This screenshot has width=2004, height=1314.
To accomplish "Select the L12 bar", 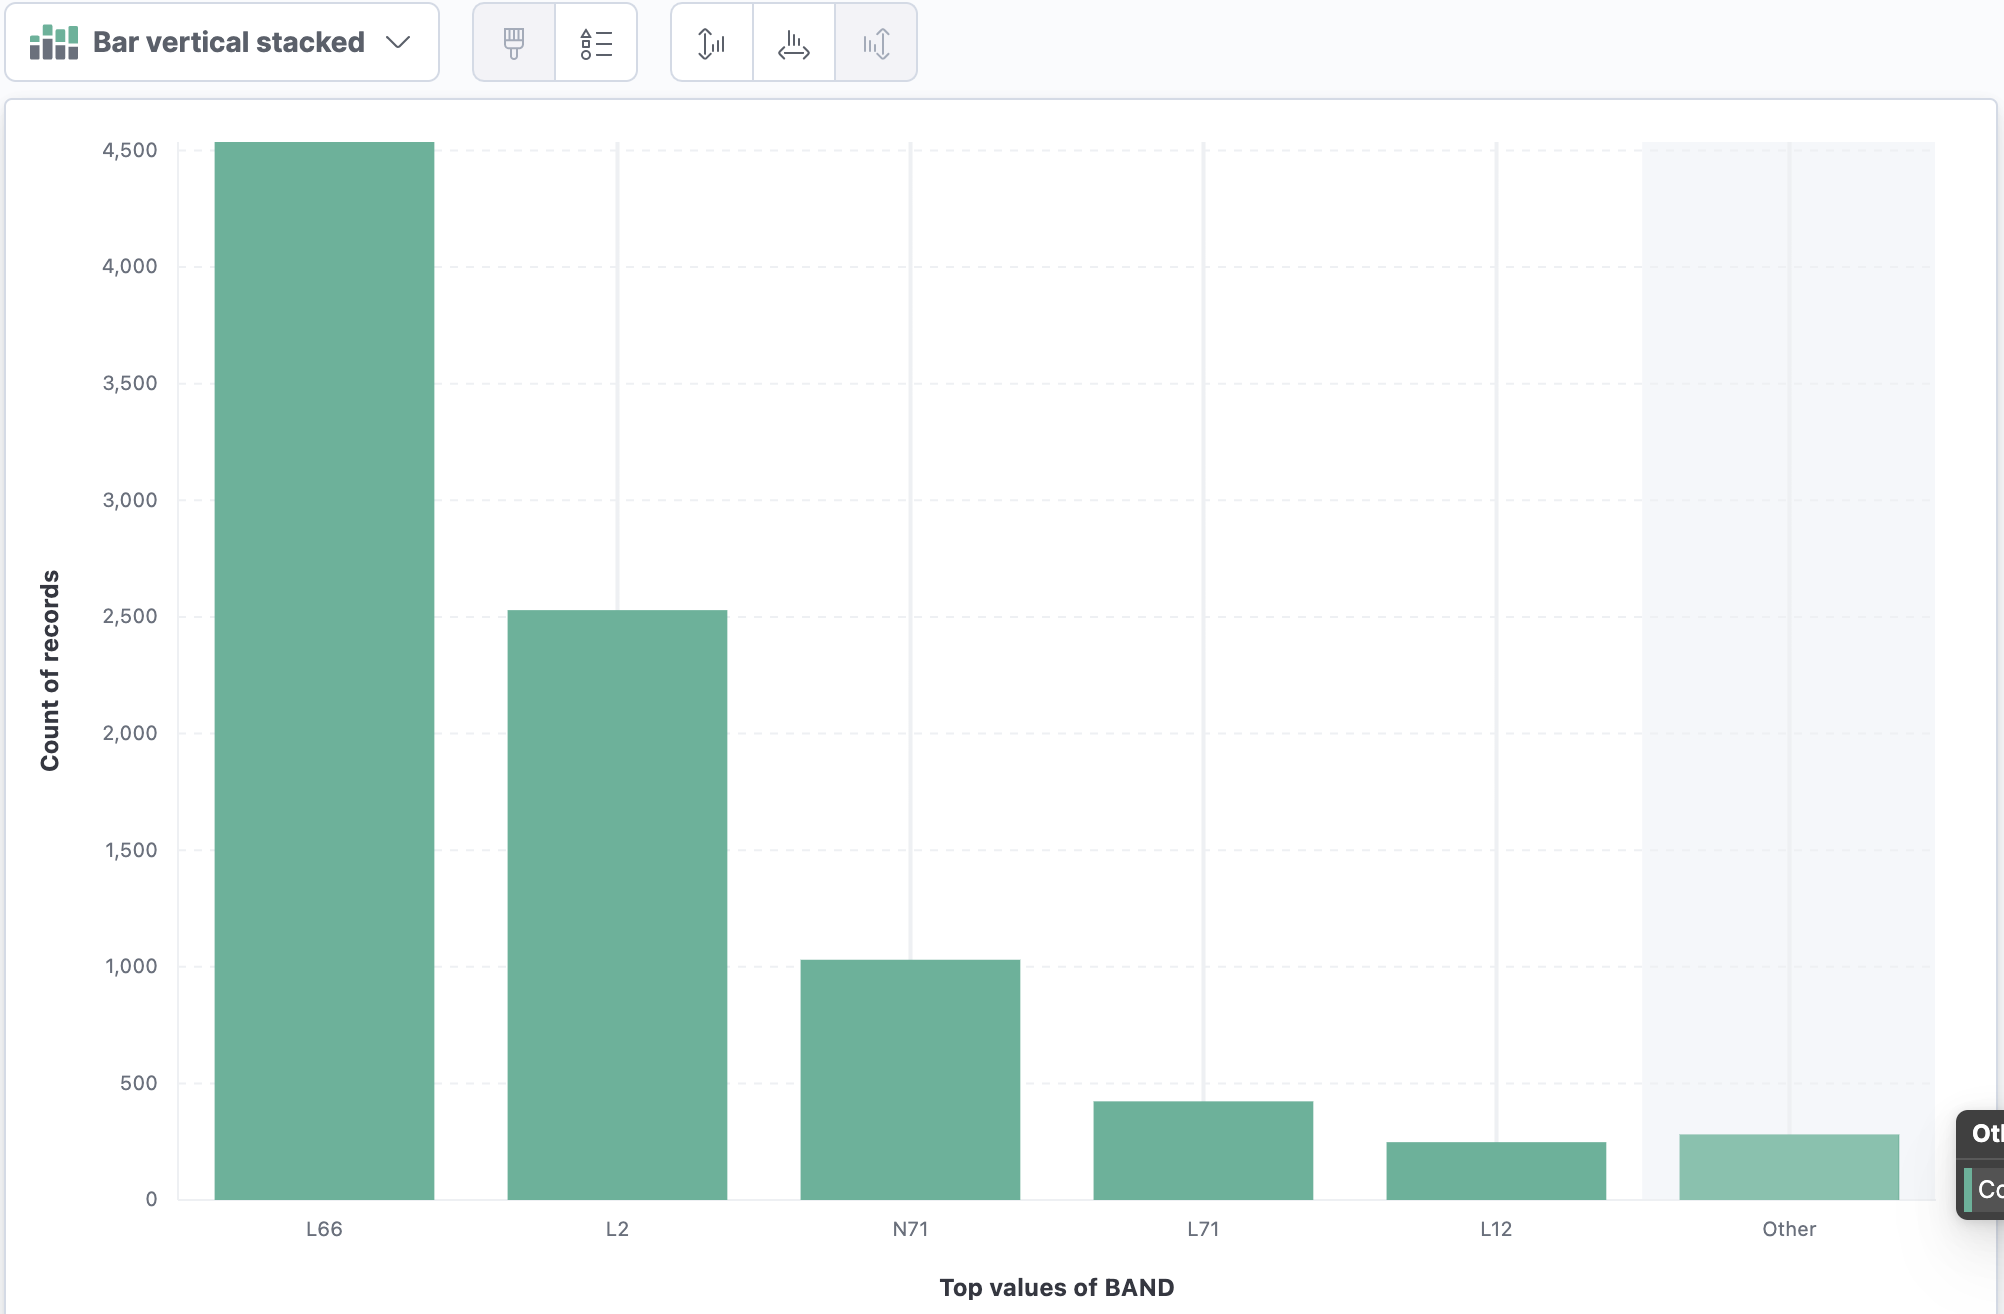I will pos(1496,1170).
